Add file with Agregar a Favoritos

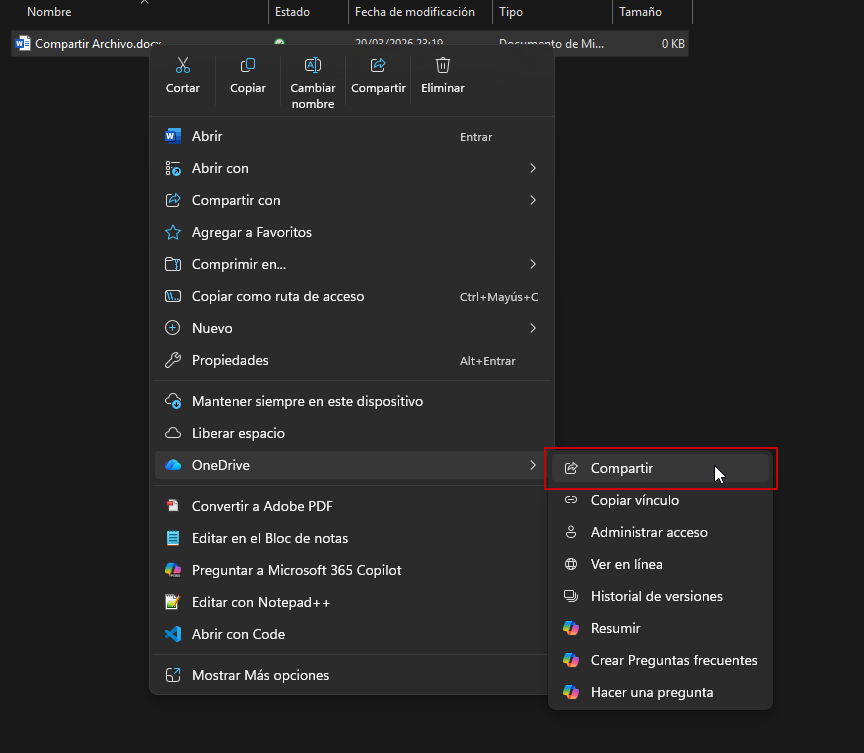tap(252, 232)
